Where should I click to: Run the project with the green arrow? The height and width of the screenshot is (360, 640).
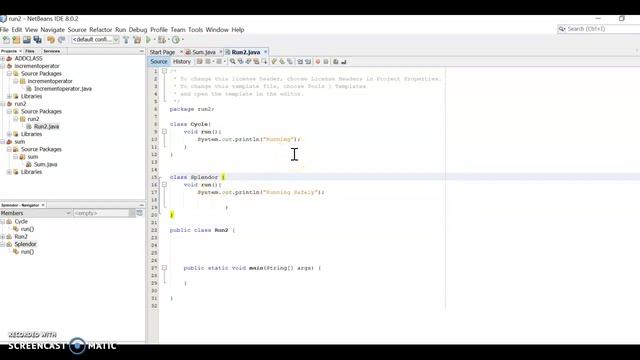149,40
